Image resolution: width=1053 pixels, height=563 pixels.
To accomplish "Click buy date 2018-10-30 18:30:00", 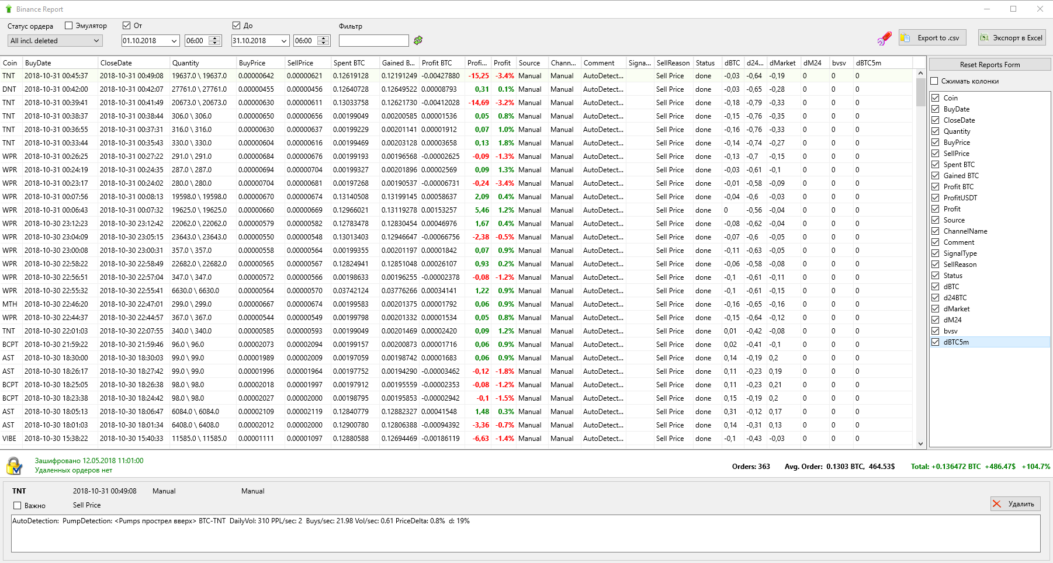I will (56, 358).
